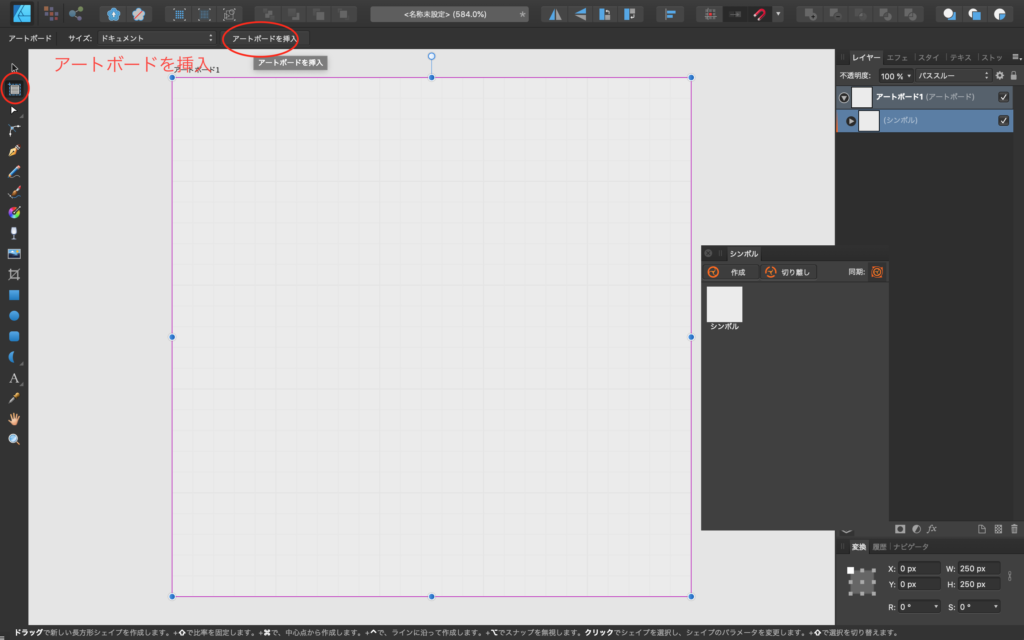Select the Rectangle tool
The height and width of the screenshot is (640, 1024).
[x=14, y=295]
